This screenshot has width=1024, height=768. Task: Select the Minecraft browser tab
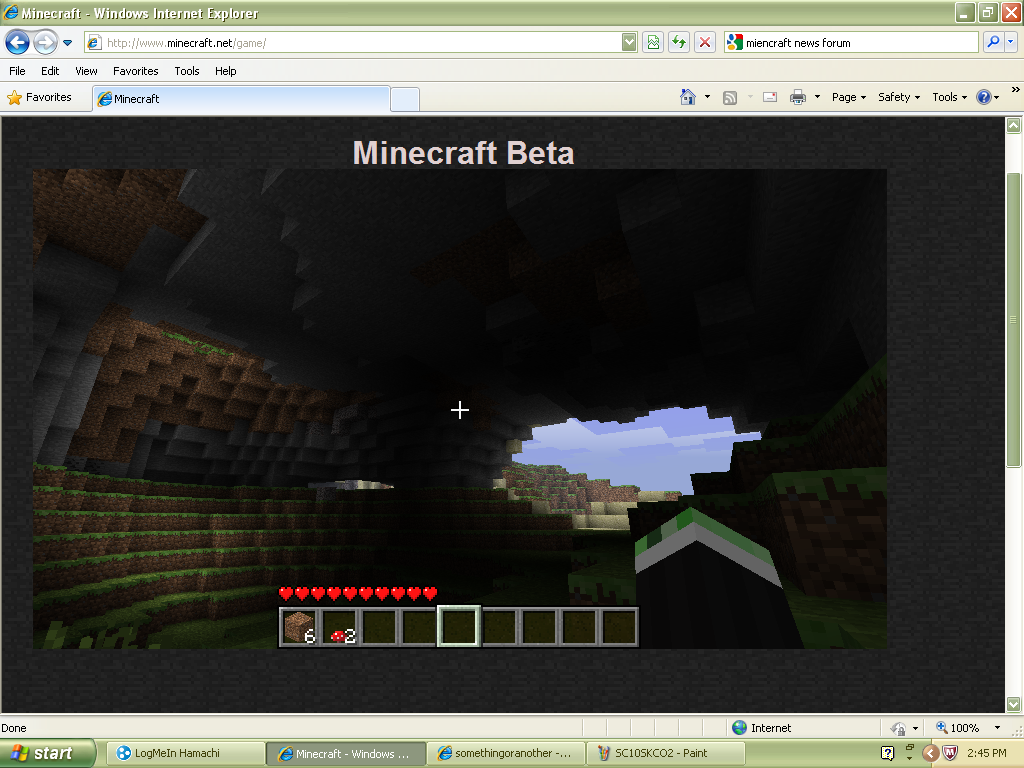242,99
